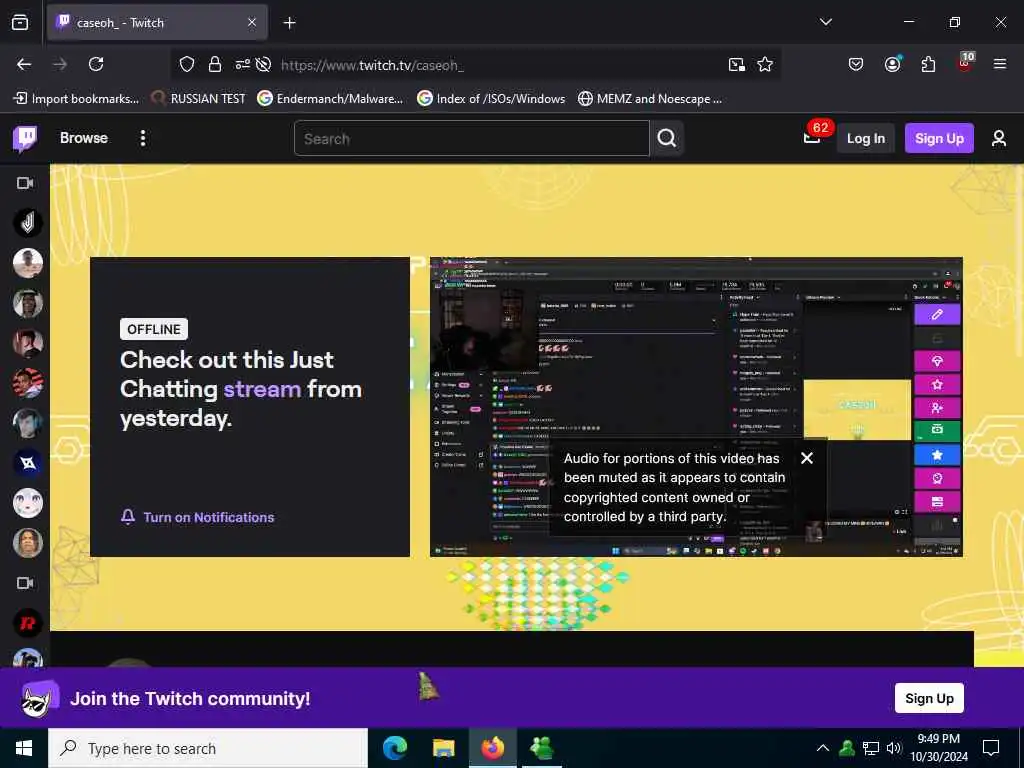Screen dimensions: 1024x768
Task: Open site permissions icon in address bar
Action: click(242, 65)
